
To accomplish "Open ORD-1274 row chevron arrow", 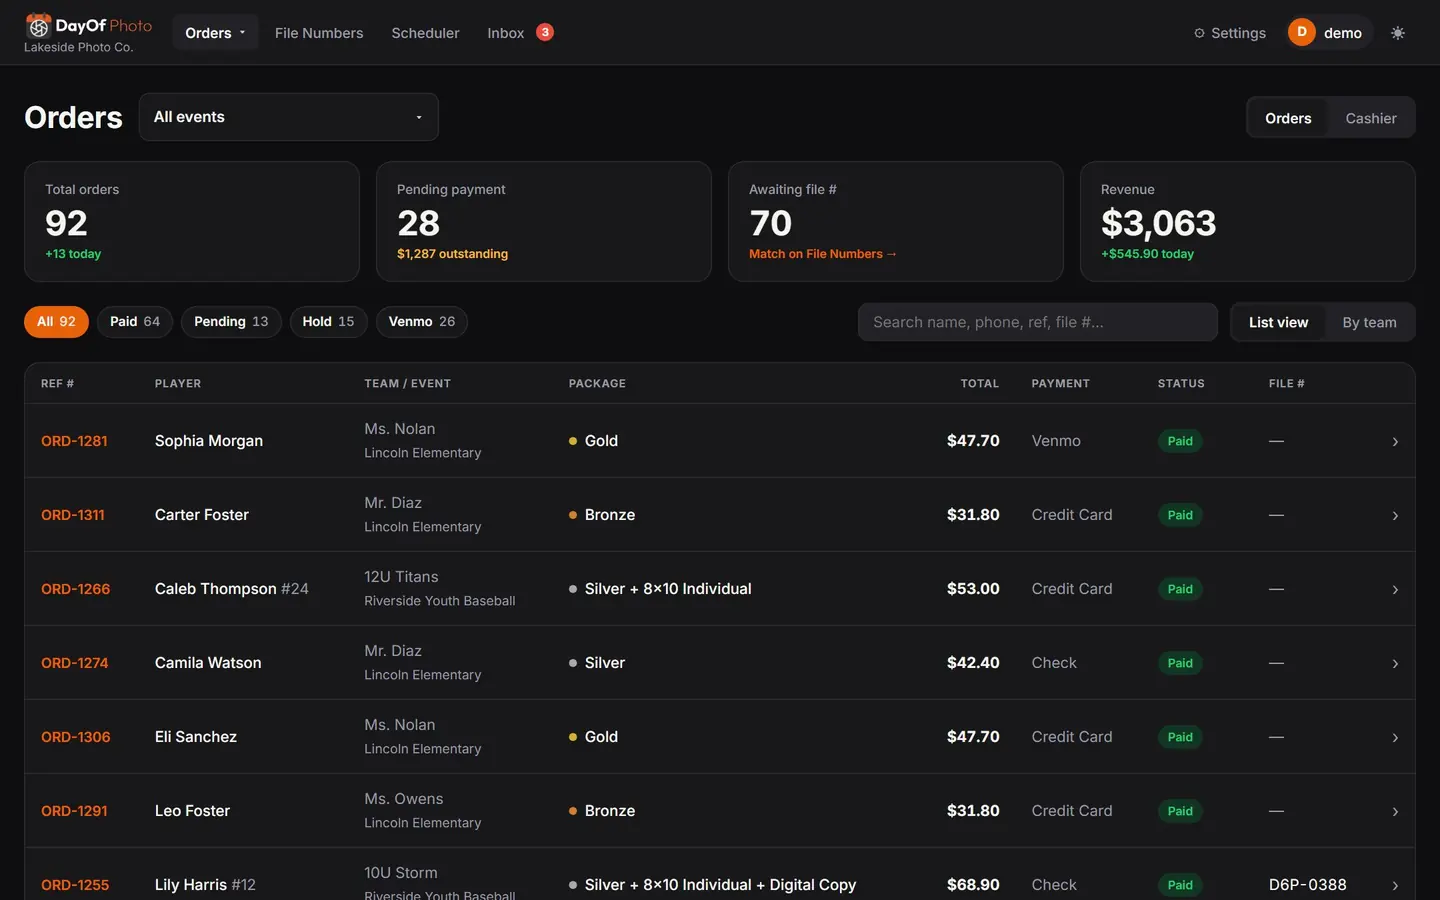I will click(x=1395, y=664).
